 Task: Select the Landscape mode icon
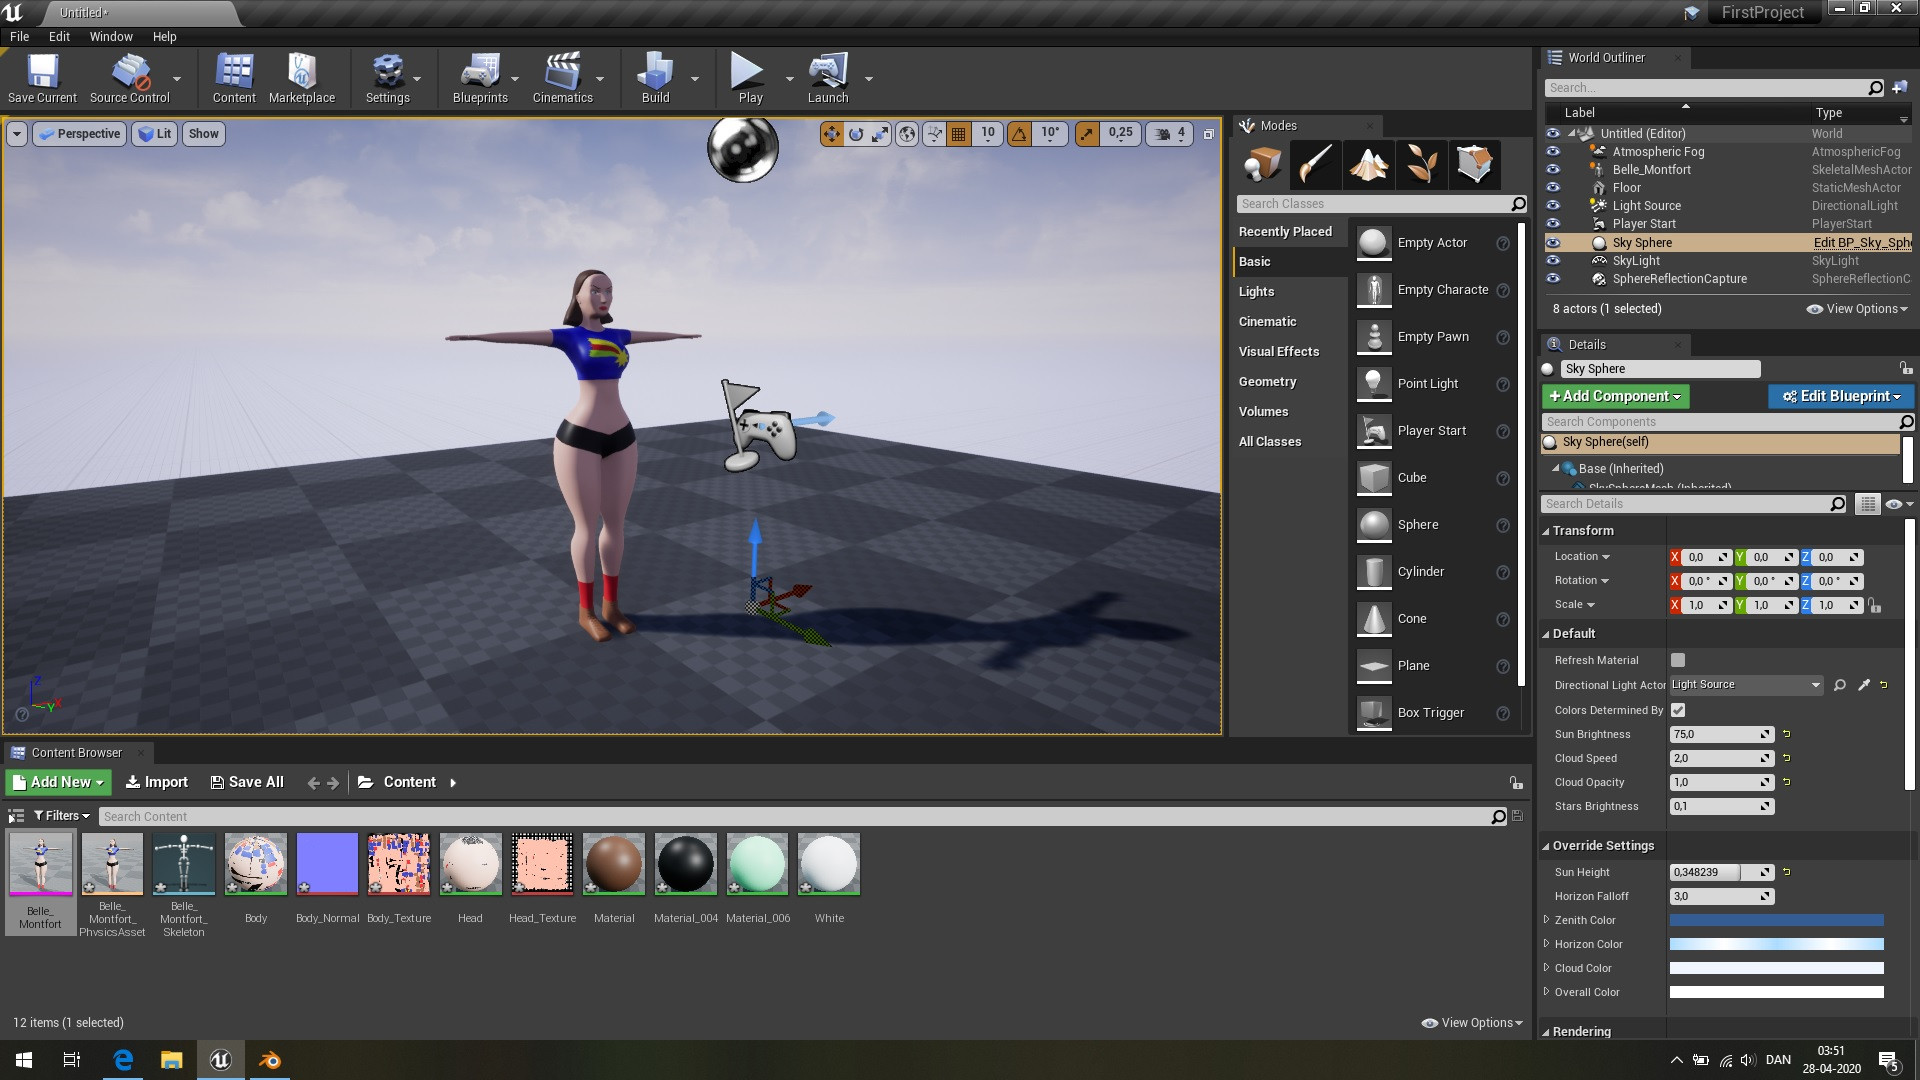tap(1368, 164)
